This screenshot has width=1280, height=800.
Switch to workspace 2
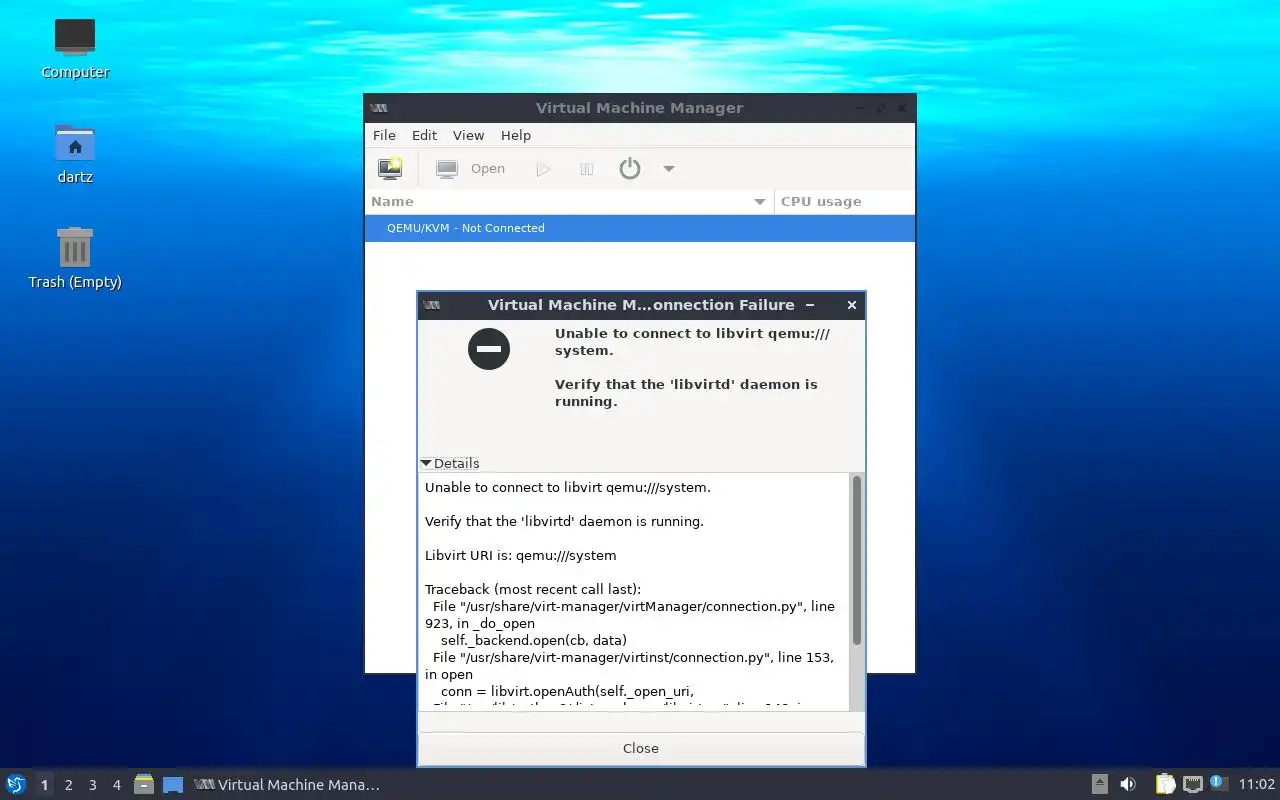pos(68,785)
